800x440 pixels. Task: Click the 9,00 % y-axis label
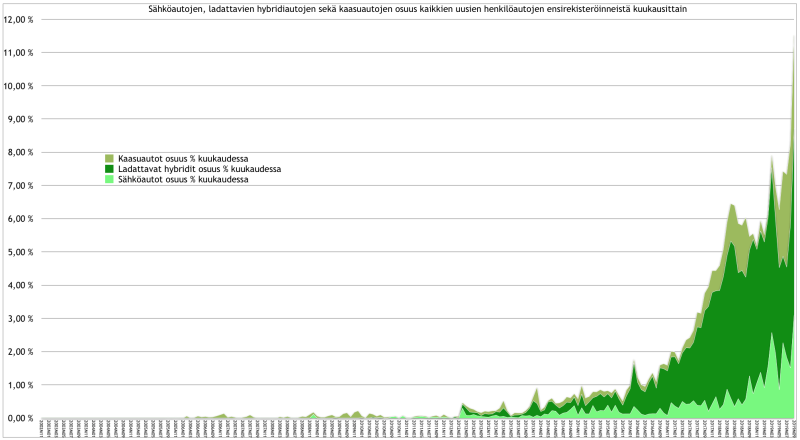pos(21,119)
